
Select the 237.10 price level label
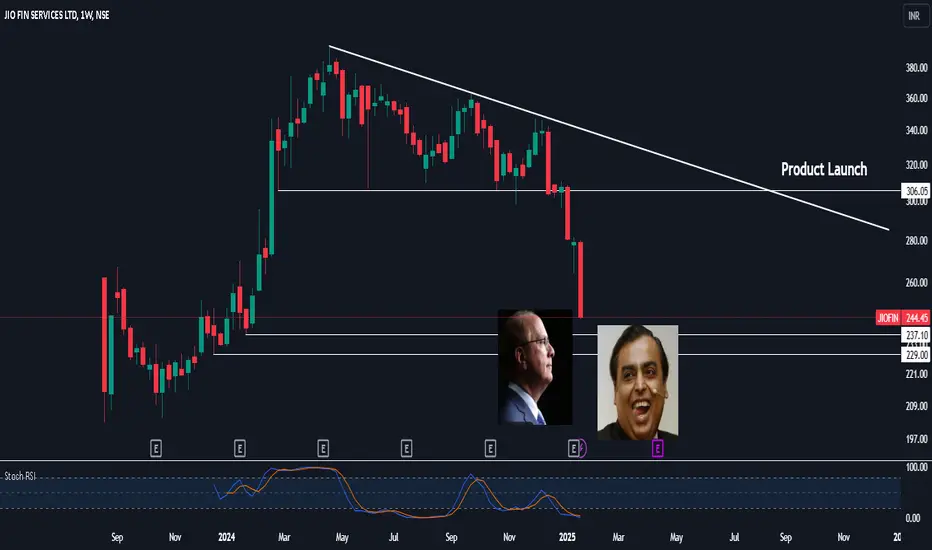tap(916, 335)
